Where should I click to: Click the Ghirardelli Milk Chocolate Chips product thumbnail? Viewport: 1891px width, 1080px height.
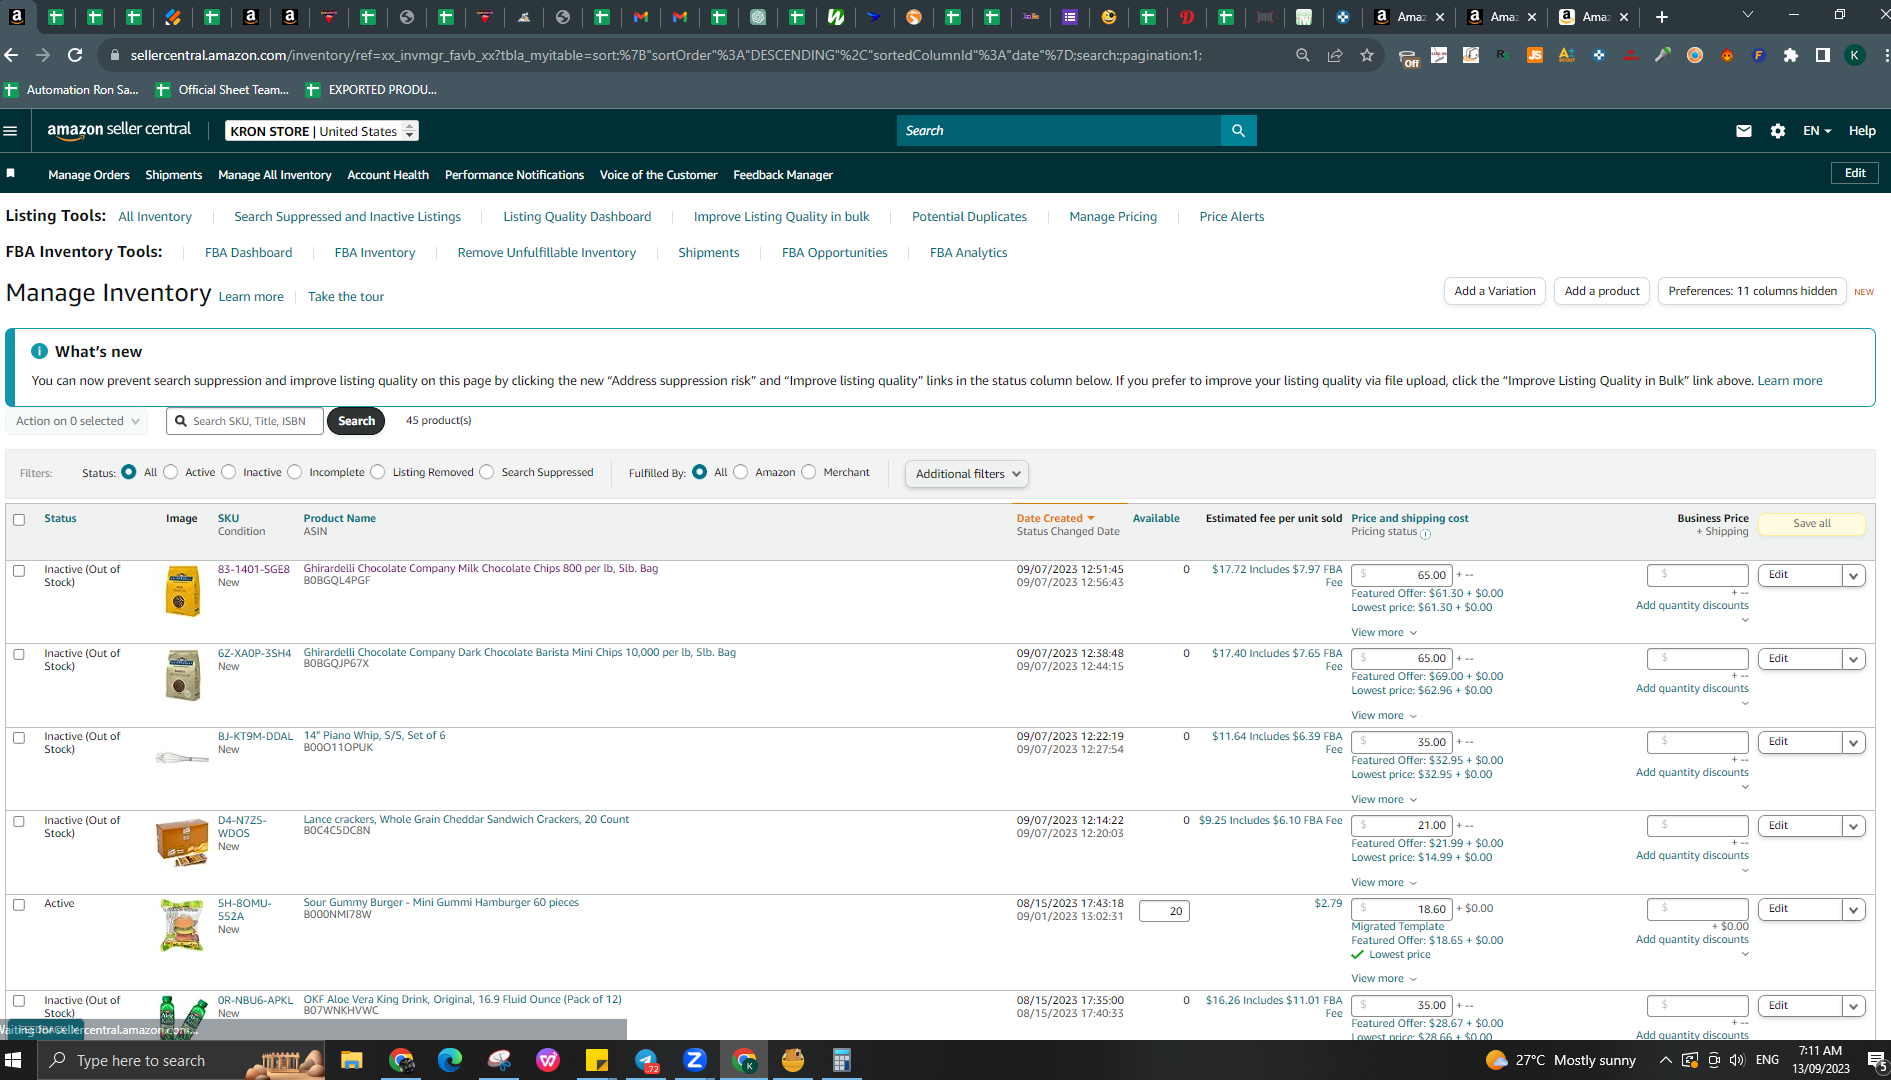pyautogui.click(x=182, y=591)
